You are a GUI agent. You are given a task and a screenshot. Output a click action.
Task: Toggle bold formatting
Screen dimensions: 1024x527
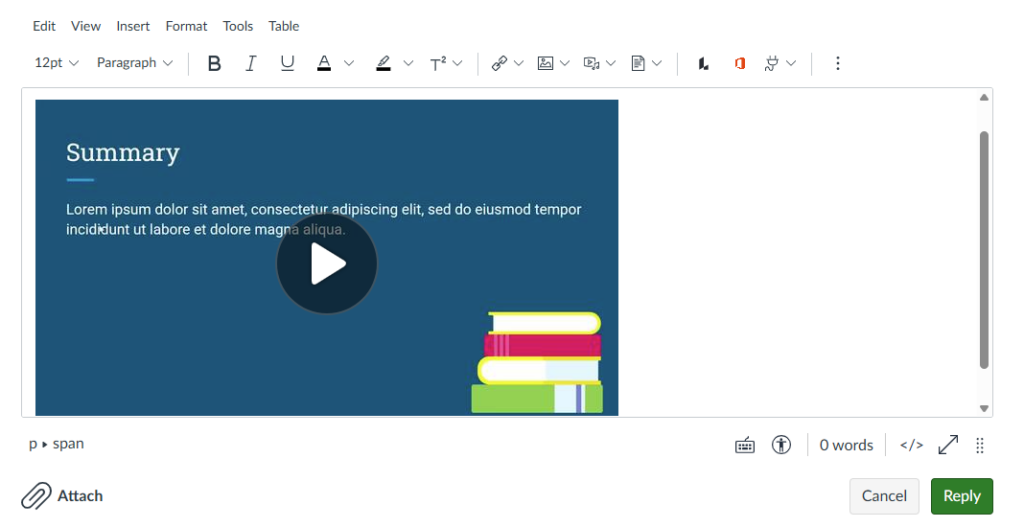coord(214,63)
